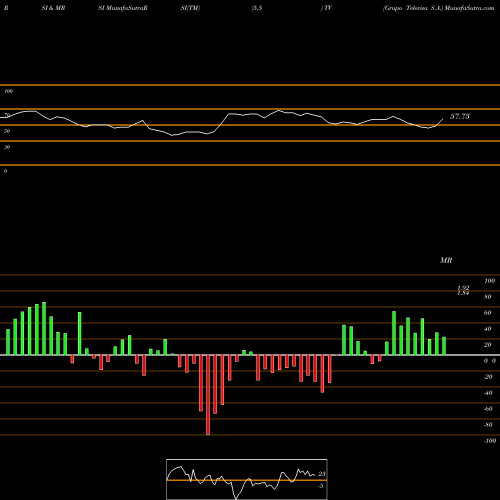Click the 'SI(TM)' header text
Screen dimensions: 500x500
[x=190, y=8]
